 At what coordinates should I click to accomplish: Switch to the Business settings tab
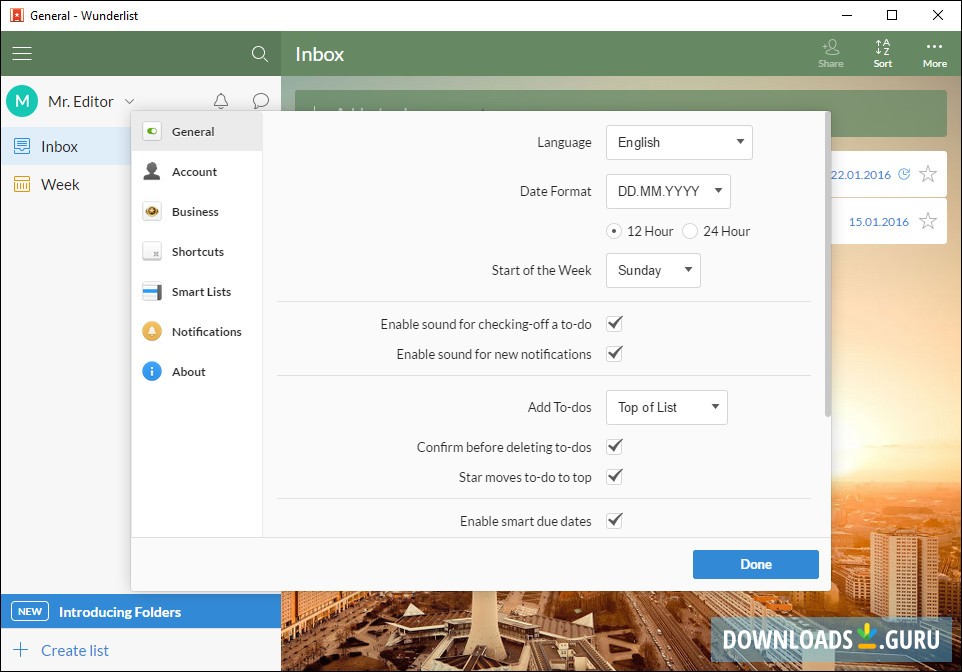[197, 211]
